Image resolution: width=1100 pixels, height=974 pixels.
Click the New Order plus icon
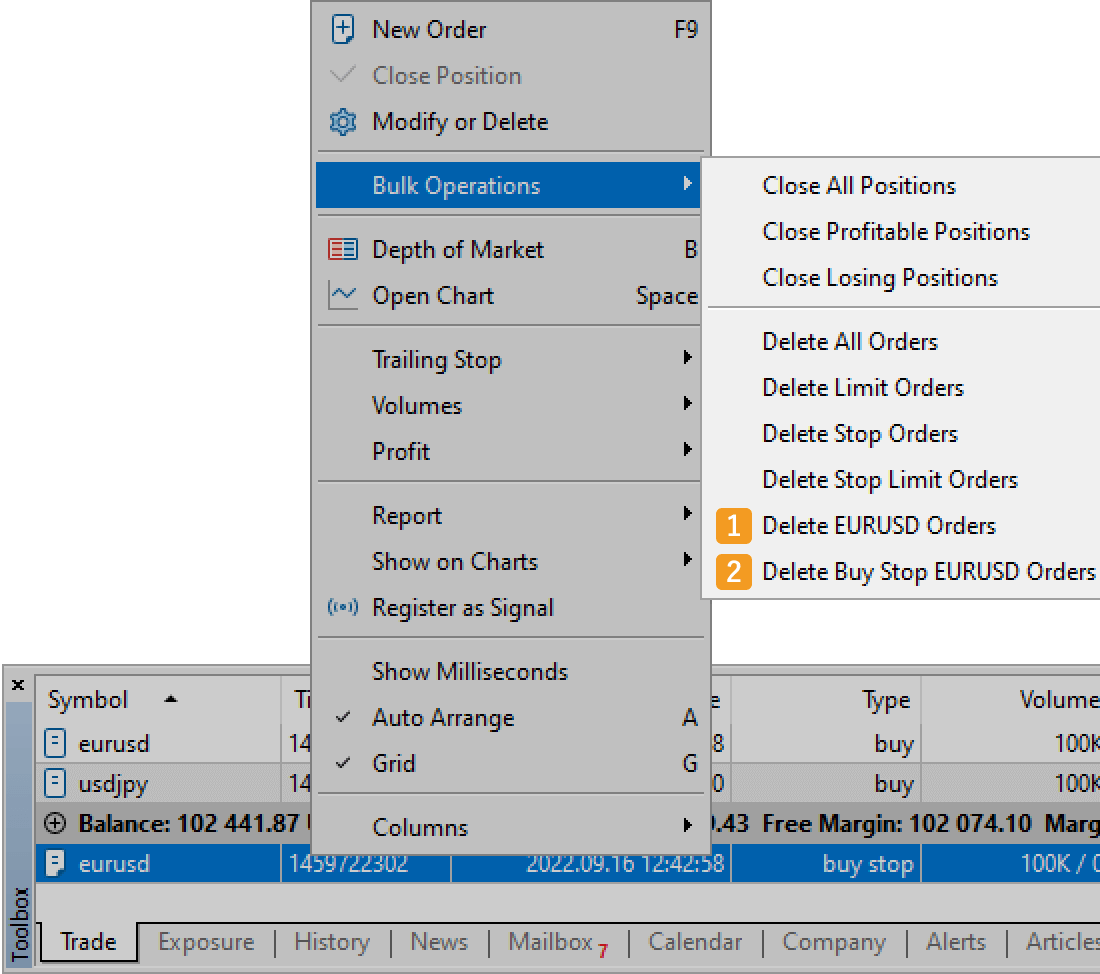coord(342,30)
